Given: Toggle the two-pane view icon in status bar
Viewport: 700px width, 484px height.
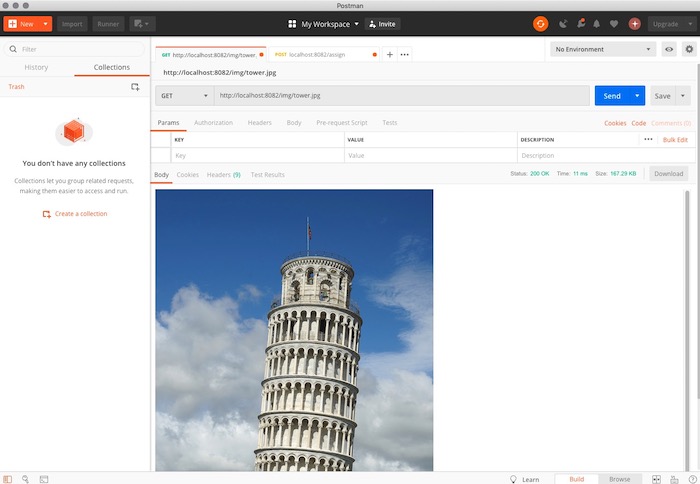Looking at the screenshot, I should click(656, 479).
